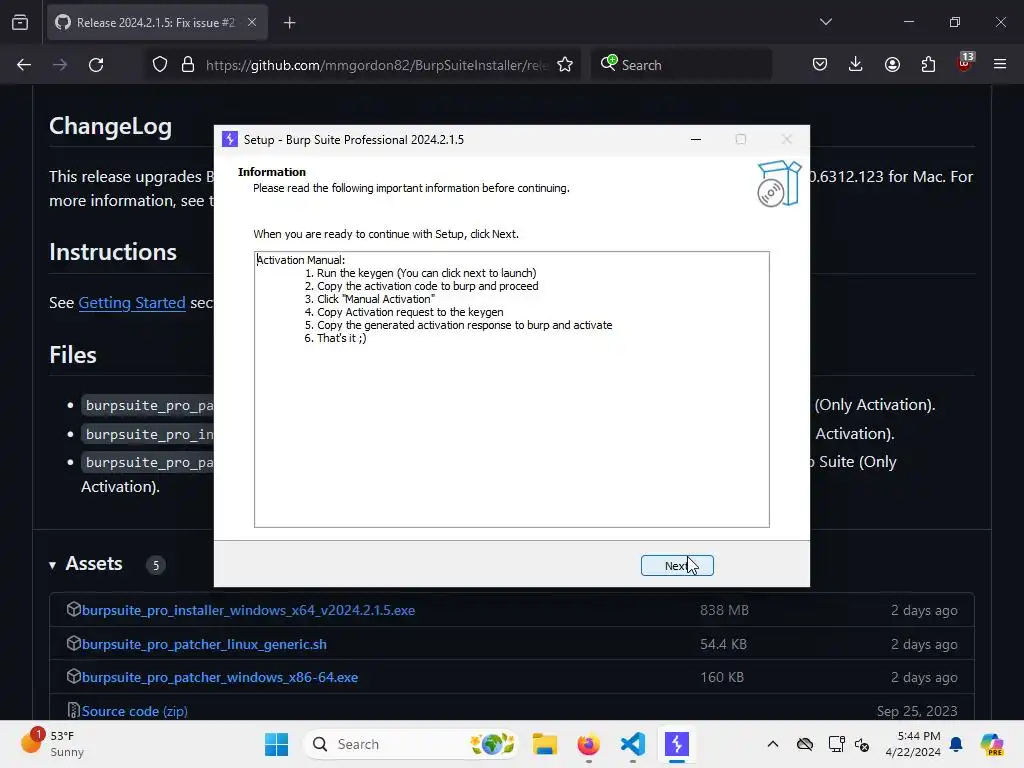Open the Getting Started link
The height and width of the screenshot is (768, 1024).
tap(132, 302)
